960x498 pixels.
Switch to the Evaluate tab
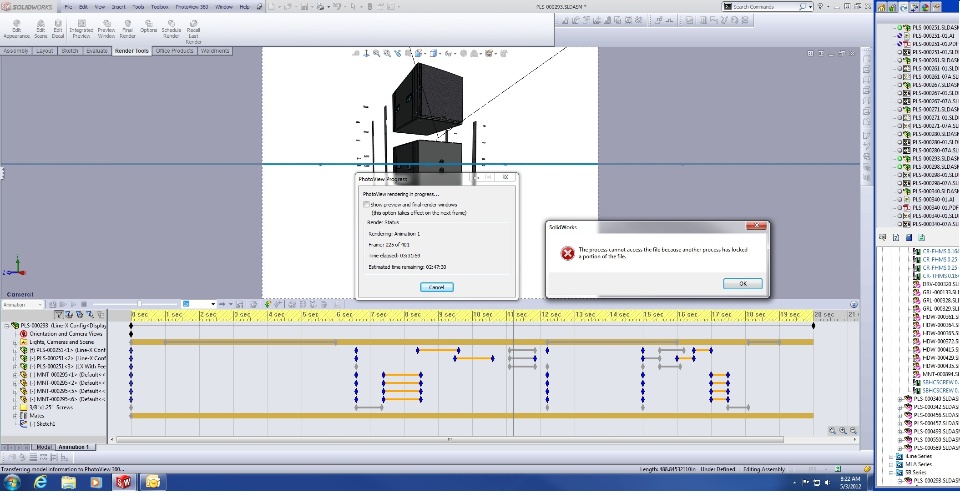coord(97,51)
